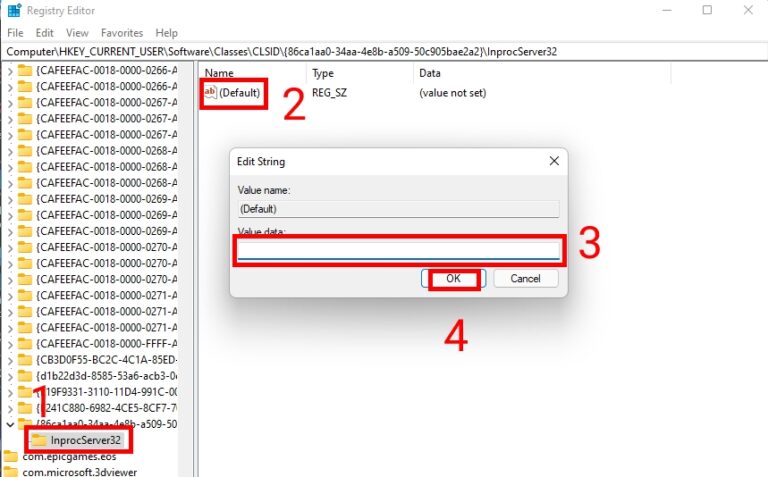Collapse the {86ca1aa0-34aa-4e8b key
768x477 pixels.
(x=10, y=424)
